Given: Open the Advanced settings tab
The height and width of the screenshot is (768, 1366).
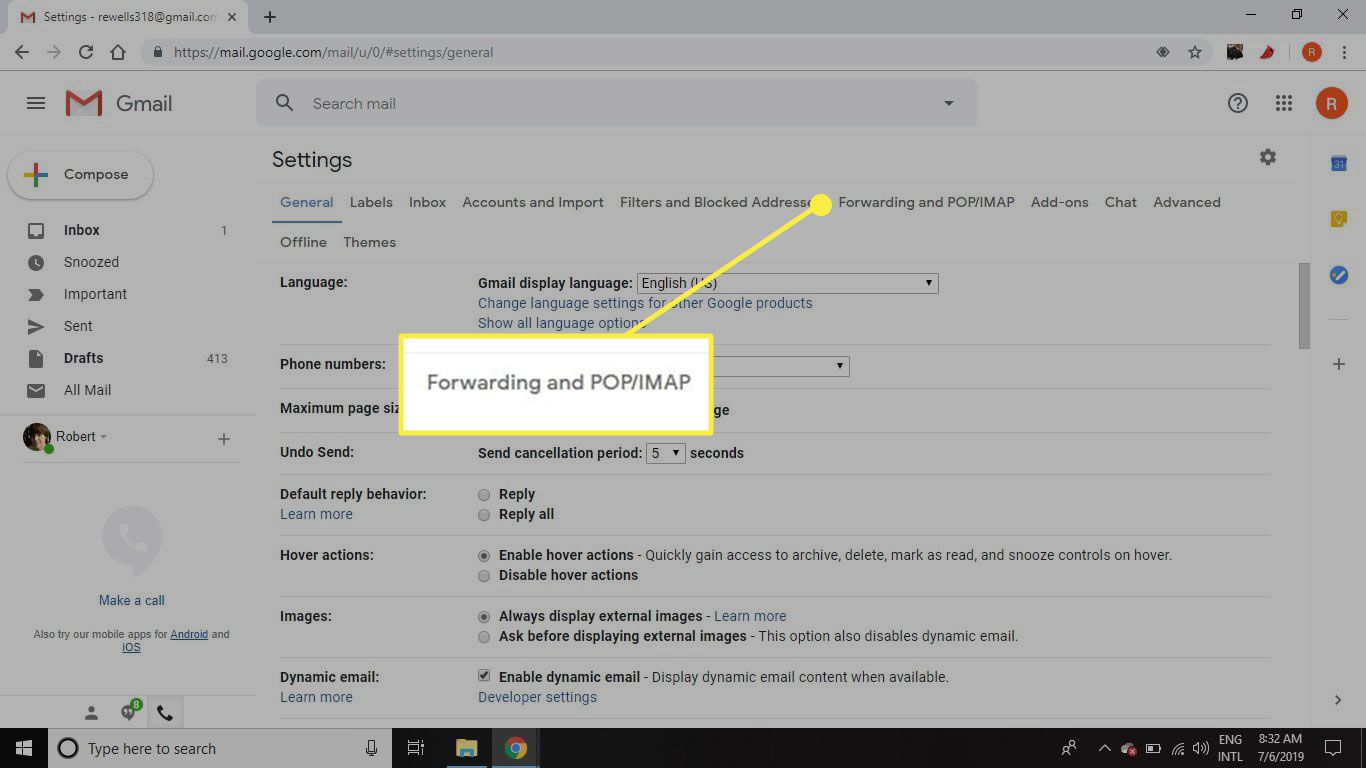Looking at the screenshot, I should point(1187,202).
